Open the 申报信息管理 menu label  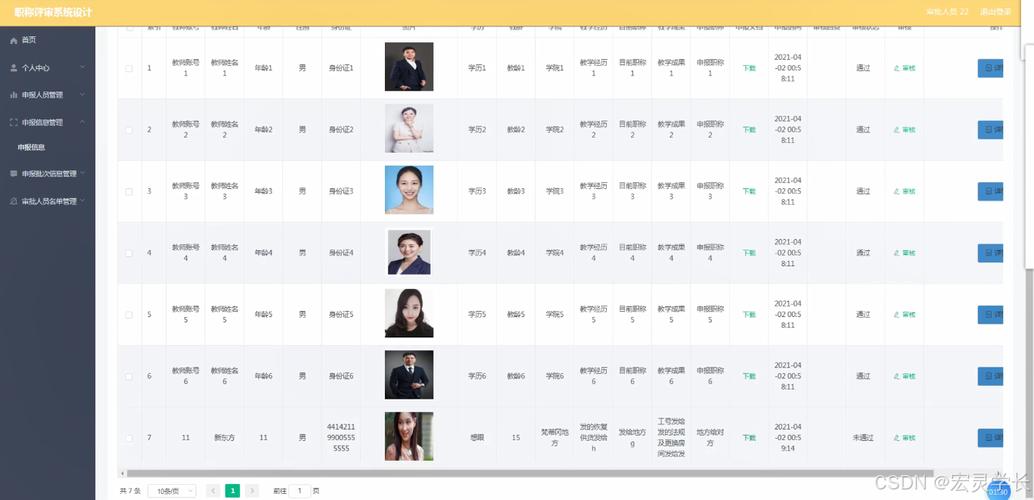[42, 123]
